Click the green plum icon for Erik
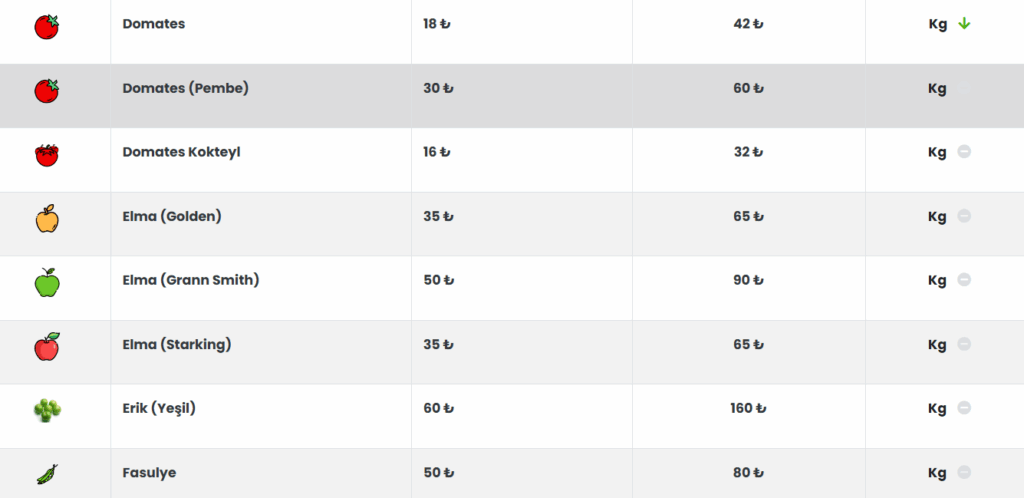 [47, 411]
